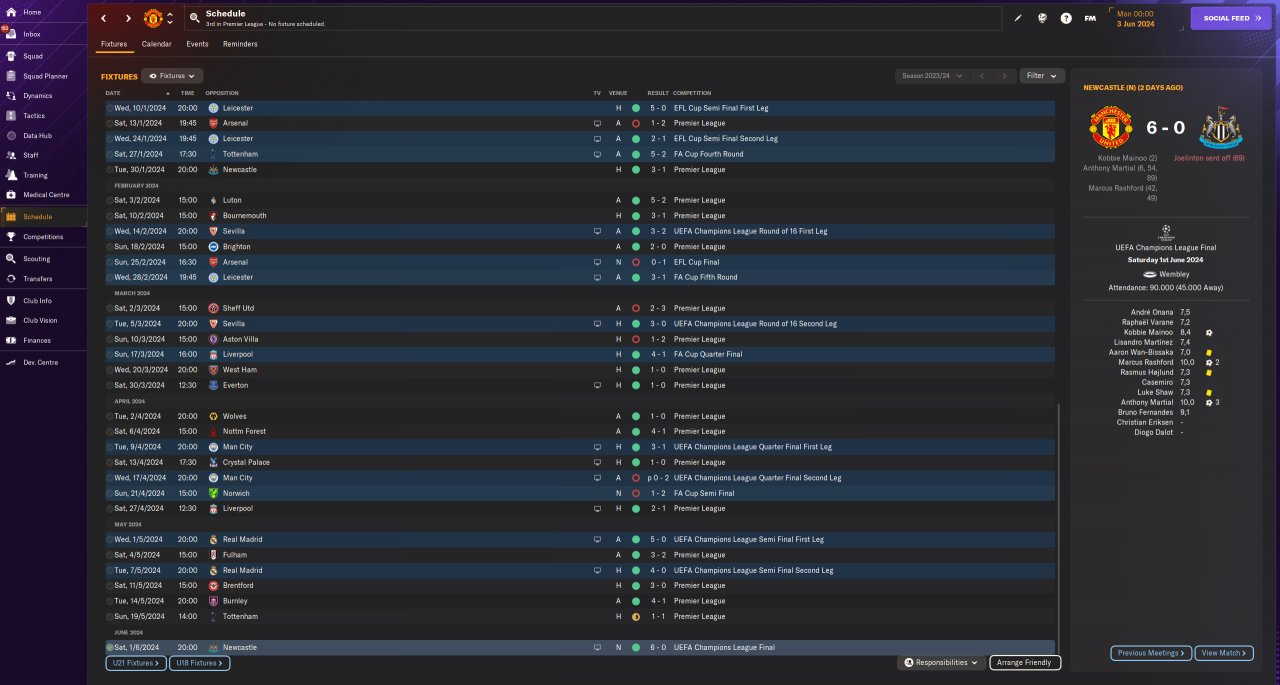Click the Social Feed button
The image size is (1280, 685).
1231,18
